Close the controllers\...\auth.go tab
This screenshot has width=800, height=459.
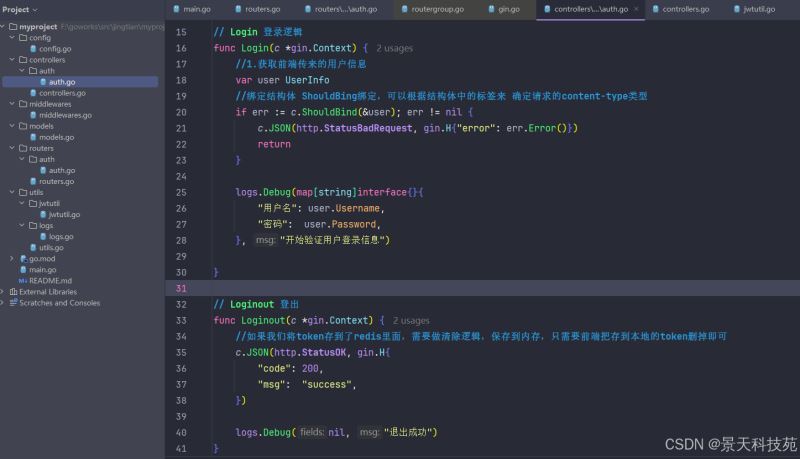pos(636,9)
